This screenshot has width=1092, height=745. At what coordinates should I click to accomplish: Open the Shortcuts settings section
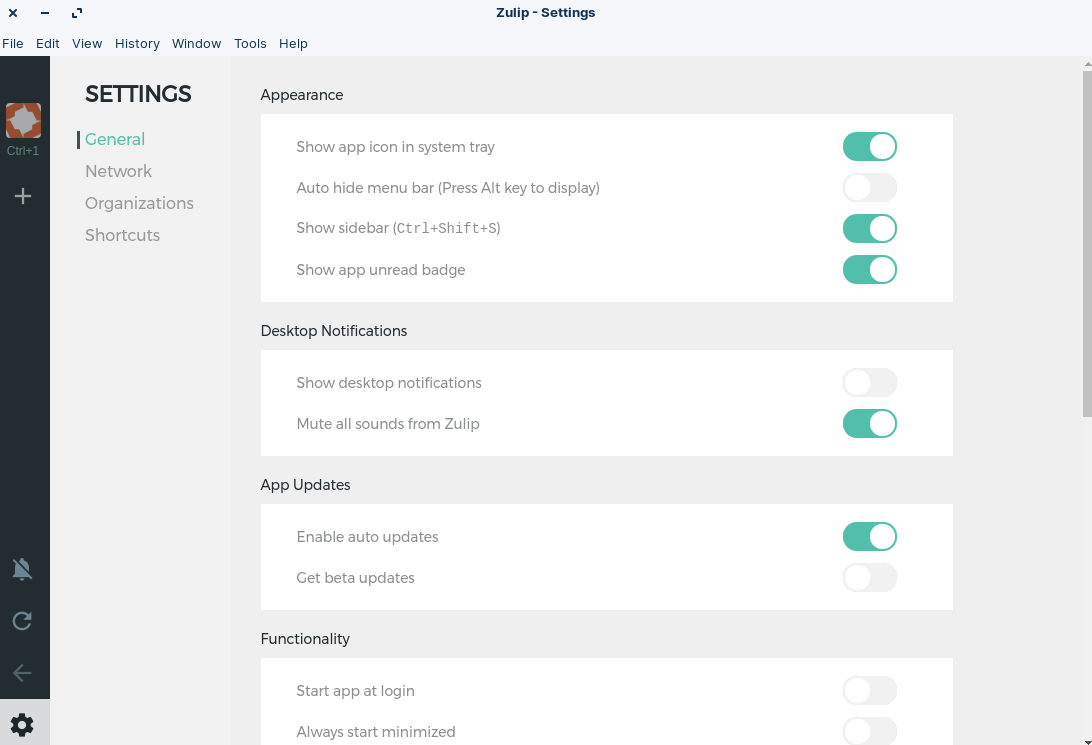122,235
